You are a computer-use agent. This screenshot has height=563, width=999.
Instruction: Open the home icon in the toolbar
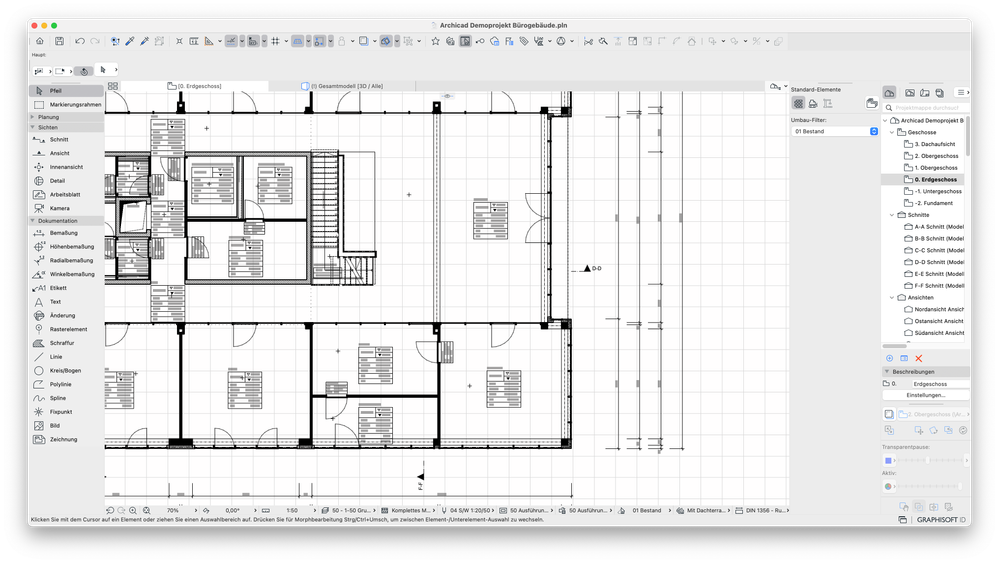[40, 41]
